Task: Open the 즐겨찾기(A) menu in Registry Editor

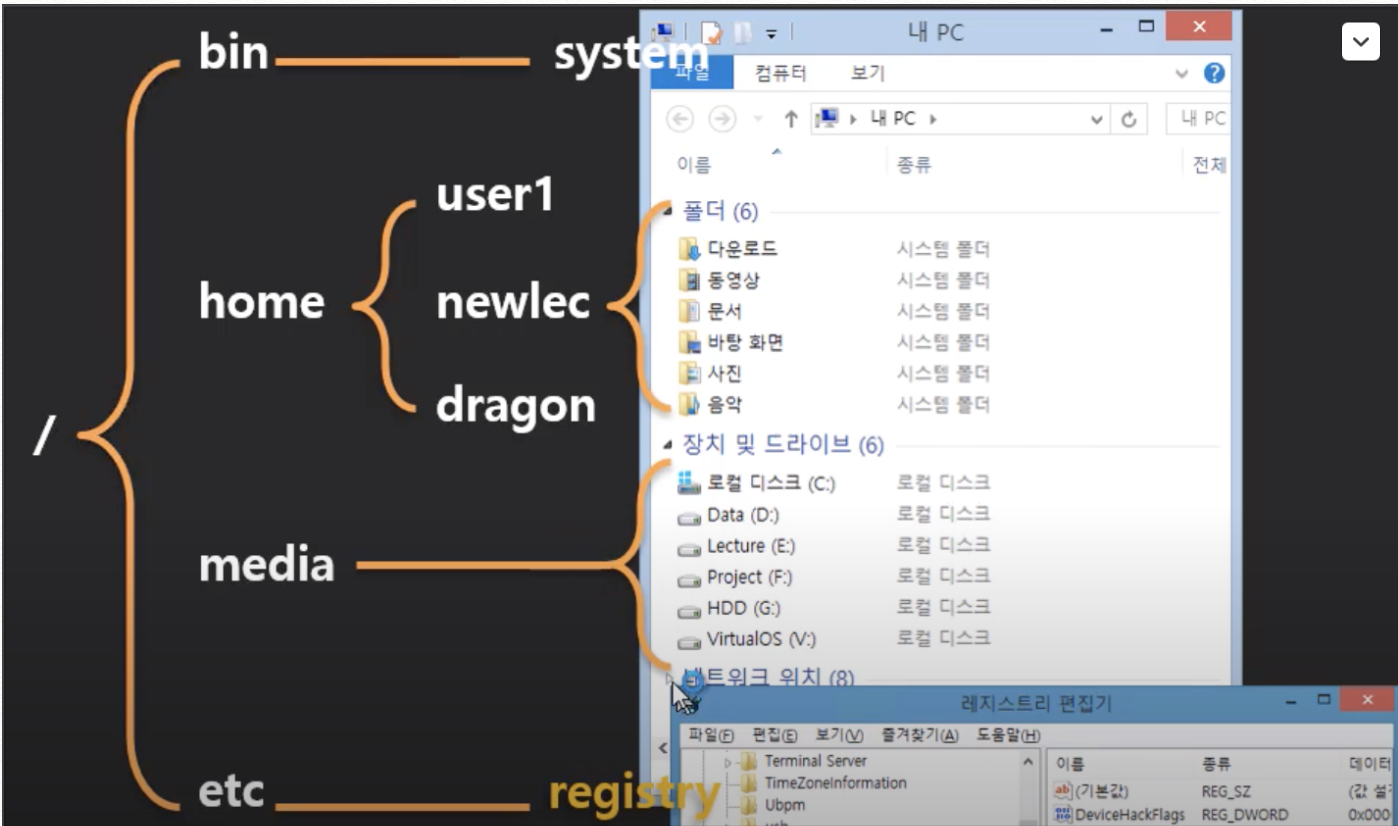Action: [920, 736]
